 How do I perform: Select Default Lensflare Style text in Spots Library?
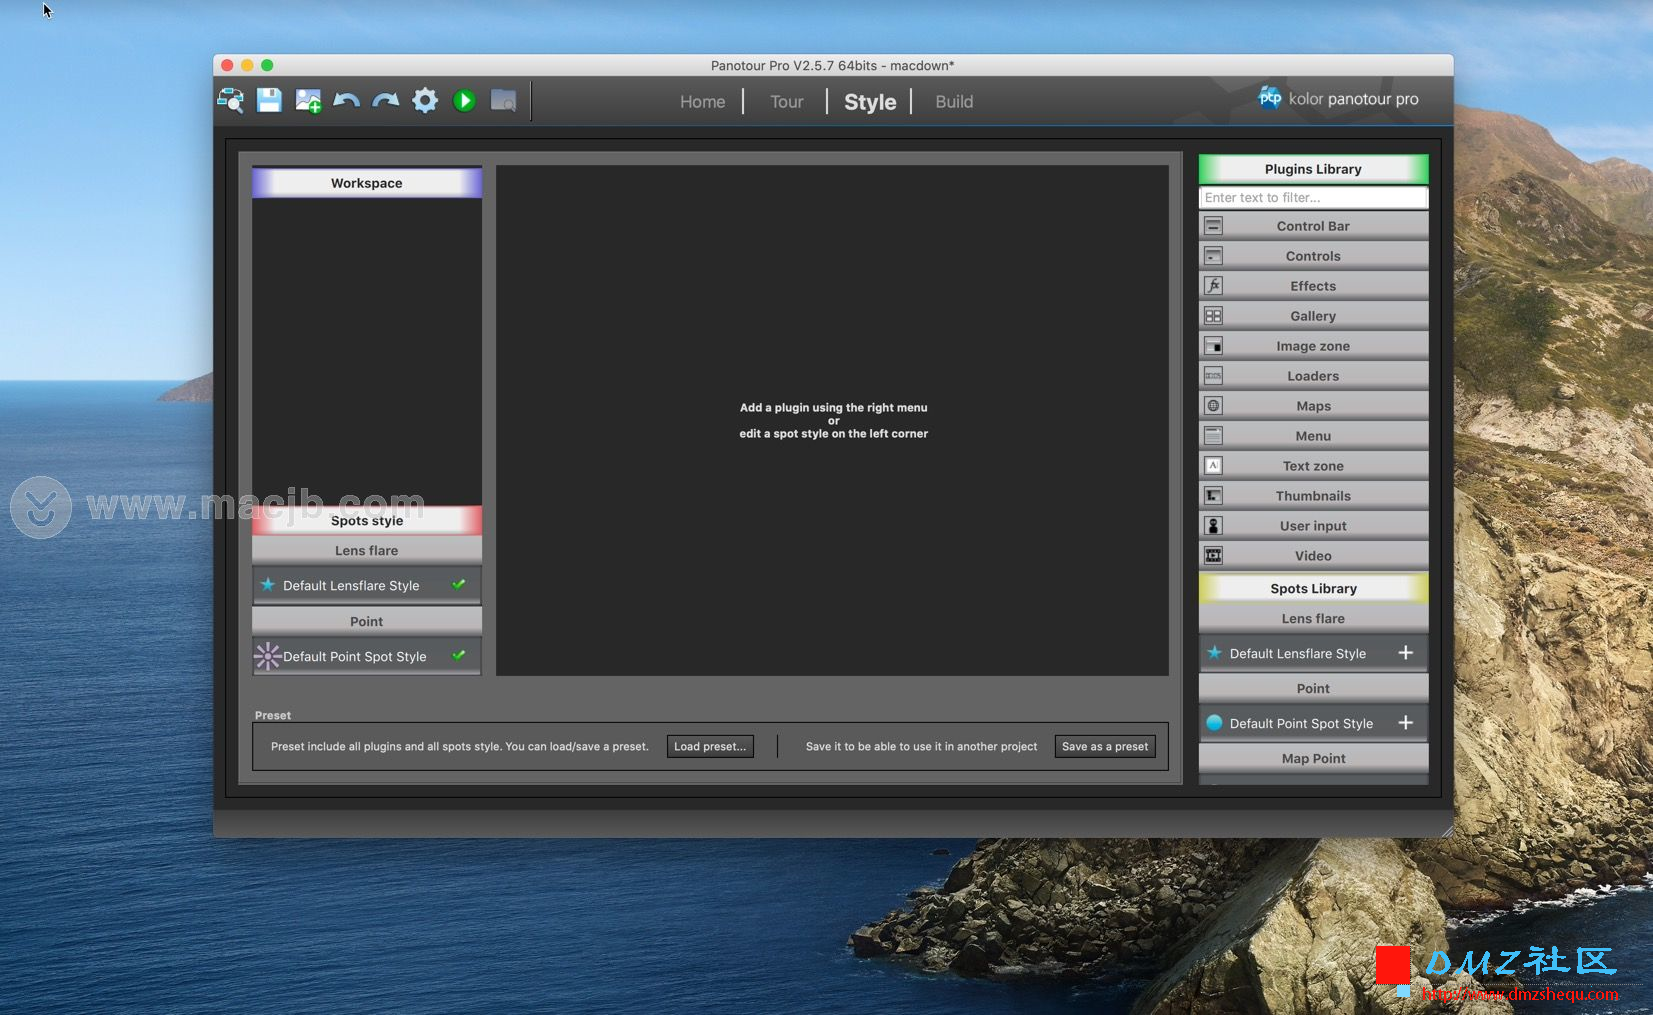[x=1297, y=653]
